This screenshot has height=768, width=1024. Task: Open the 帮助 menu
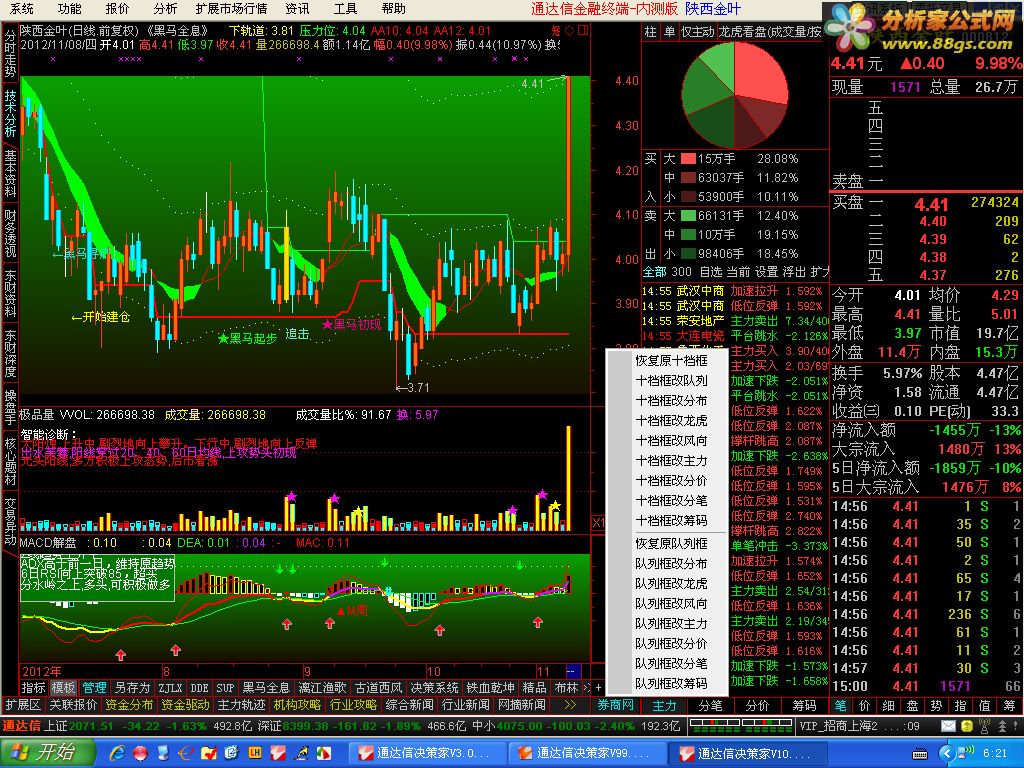click(x=393, y=8)
